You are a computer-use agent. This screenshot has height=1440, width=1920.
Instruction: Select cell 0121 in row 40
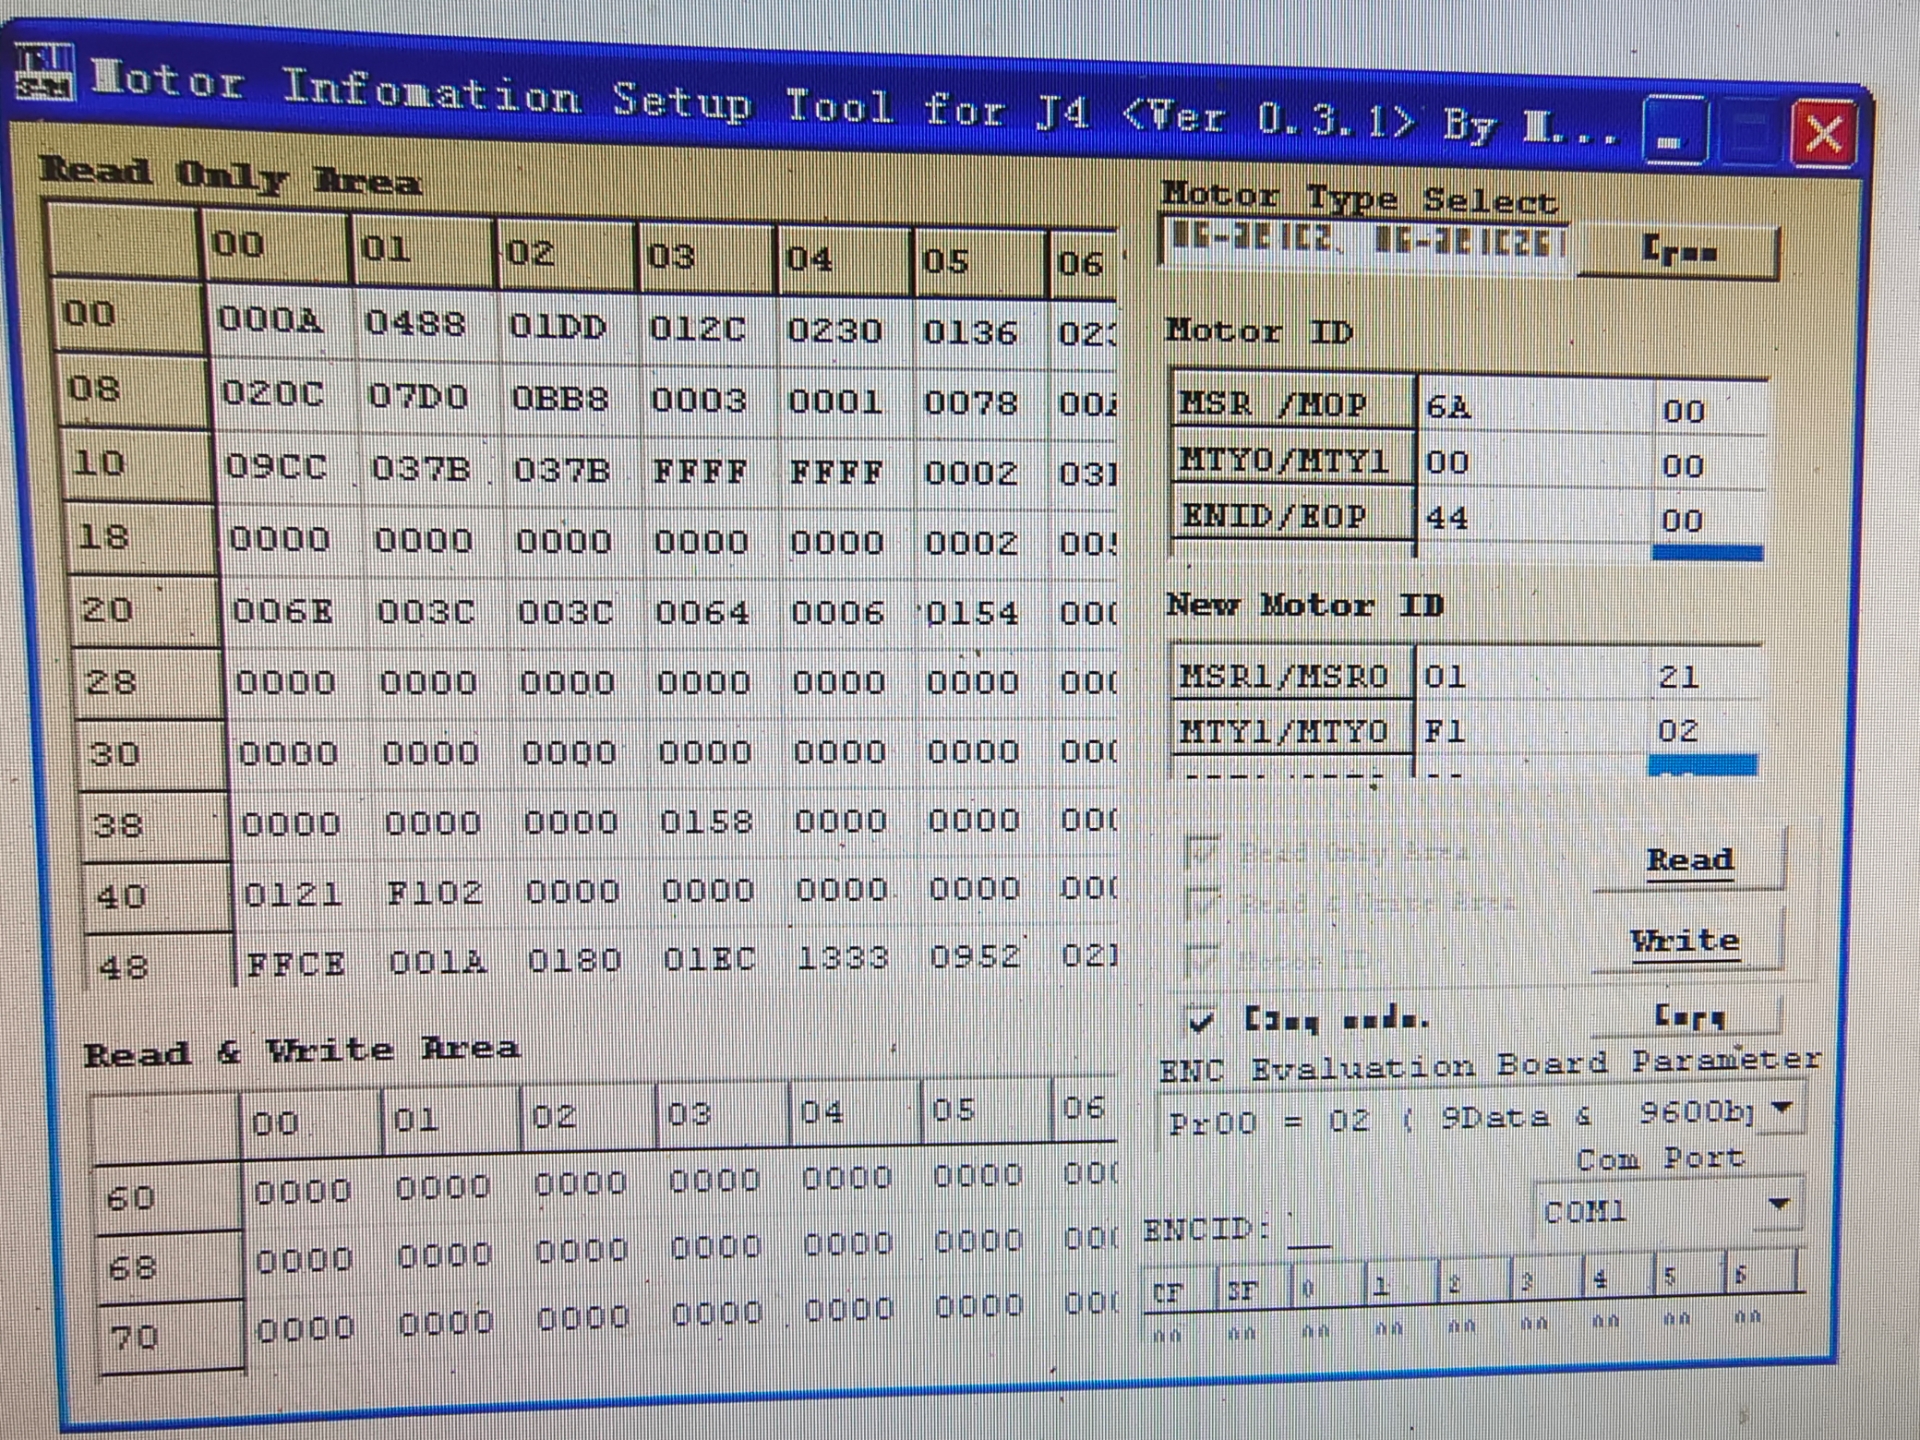(293, 894)
